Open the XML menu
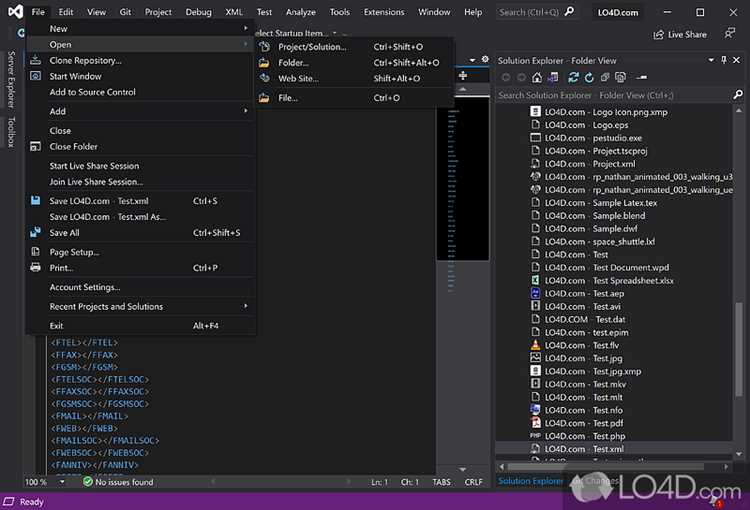 [234, 12]
